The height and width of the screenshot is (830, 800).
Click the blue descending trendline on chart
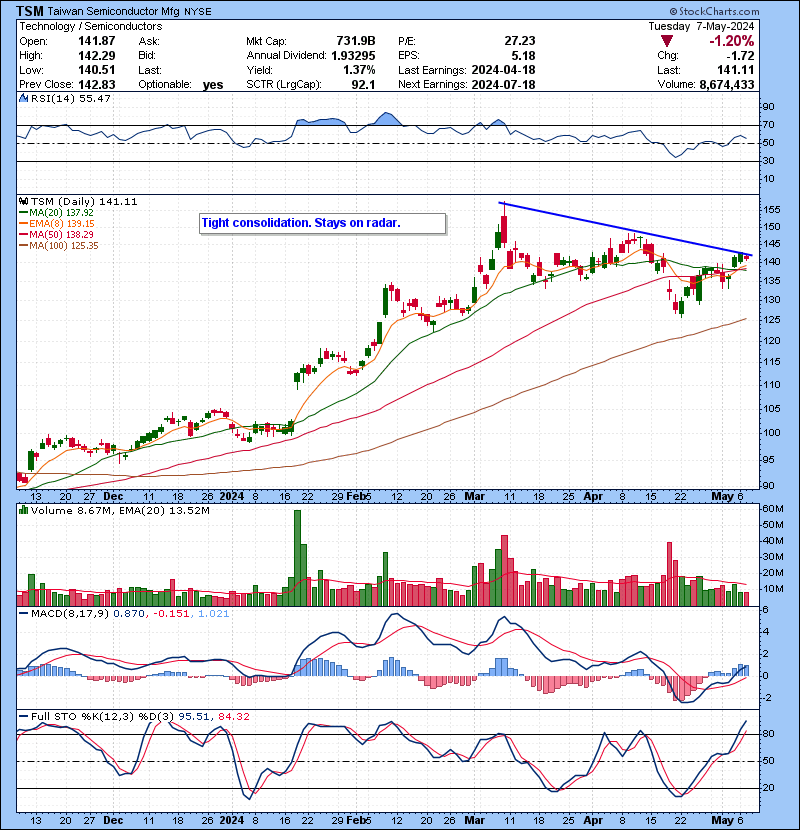[x=620, y=228]
